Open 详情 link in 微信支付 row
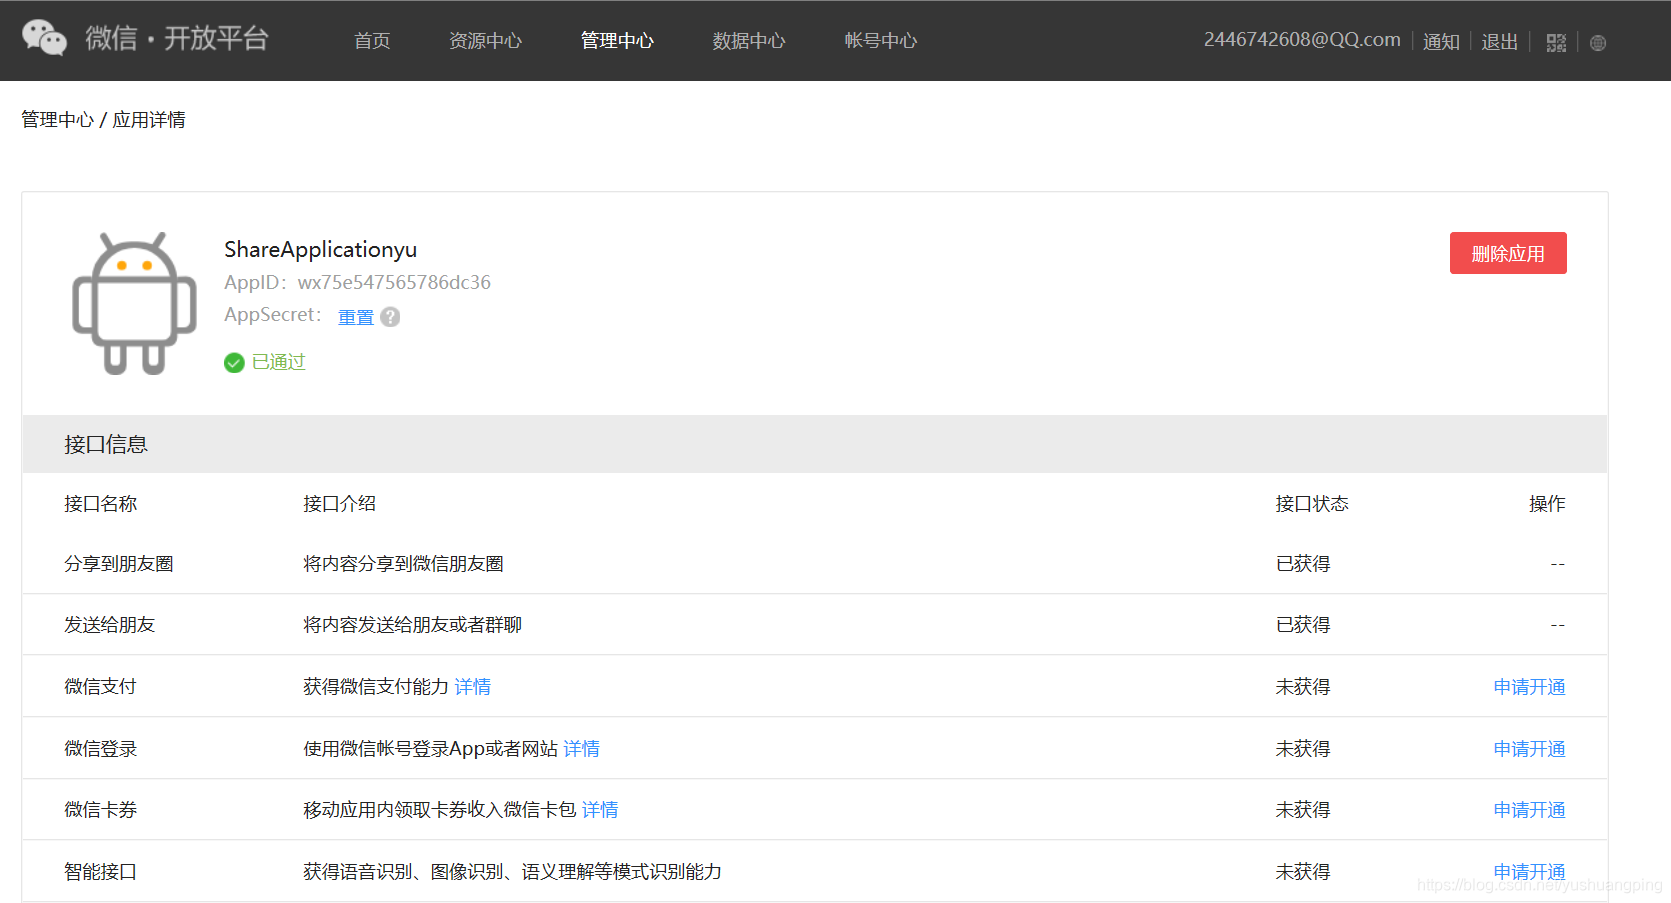This screenshot has height=903, width=1671. (472, 687)
